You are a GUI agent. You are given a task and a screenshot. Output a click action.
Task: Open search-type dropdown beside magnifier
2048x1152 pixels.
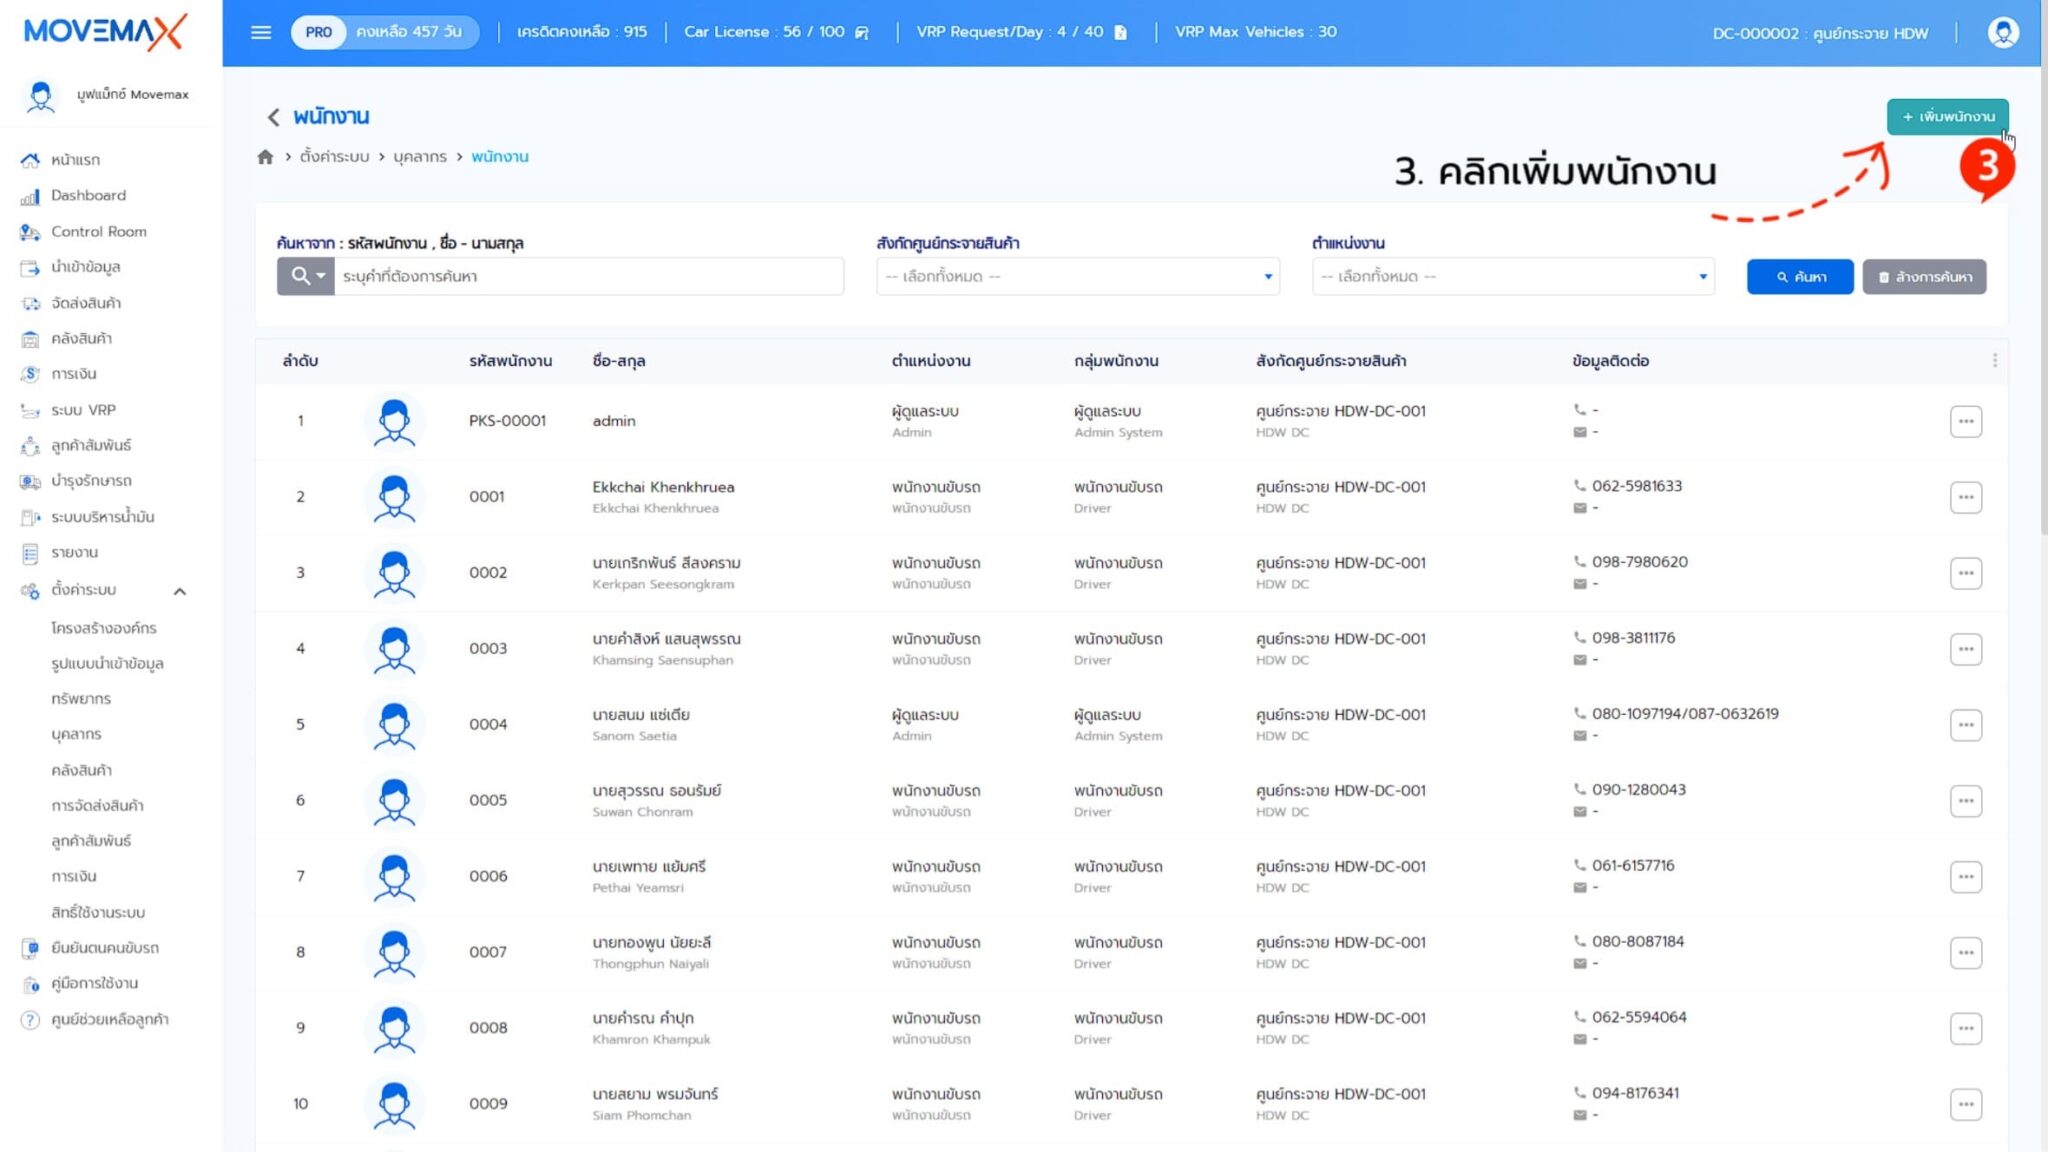tap(306, 276)
